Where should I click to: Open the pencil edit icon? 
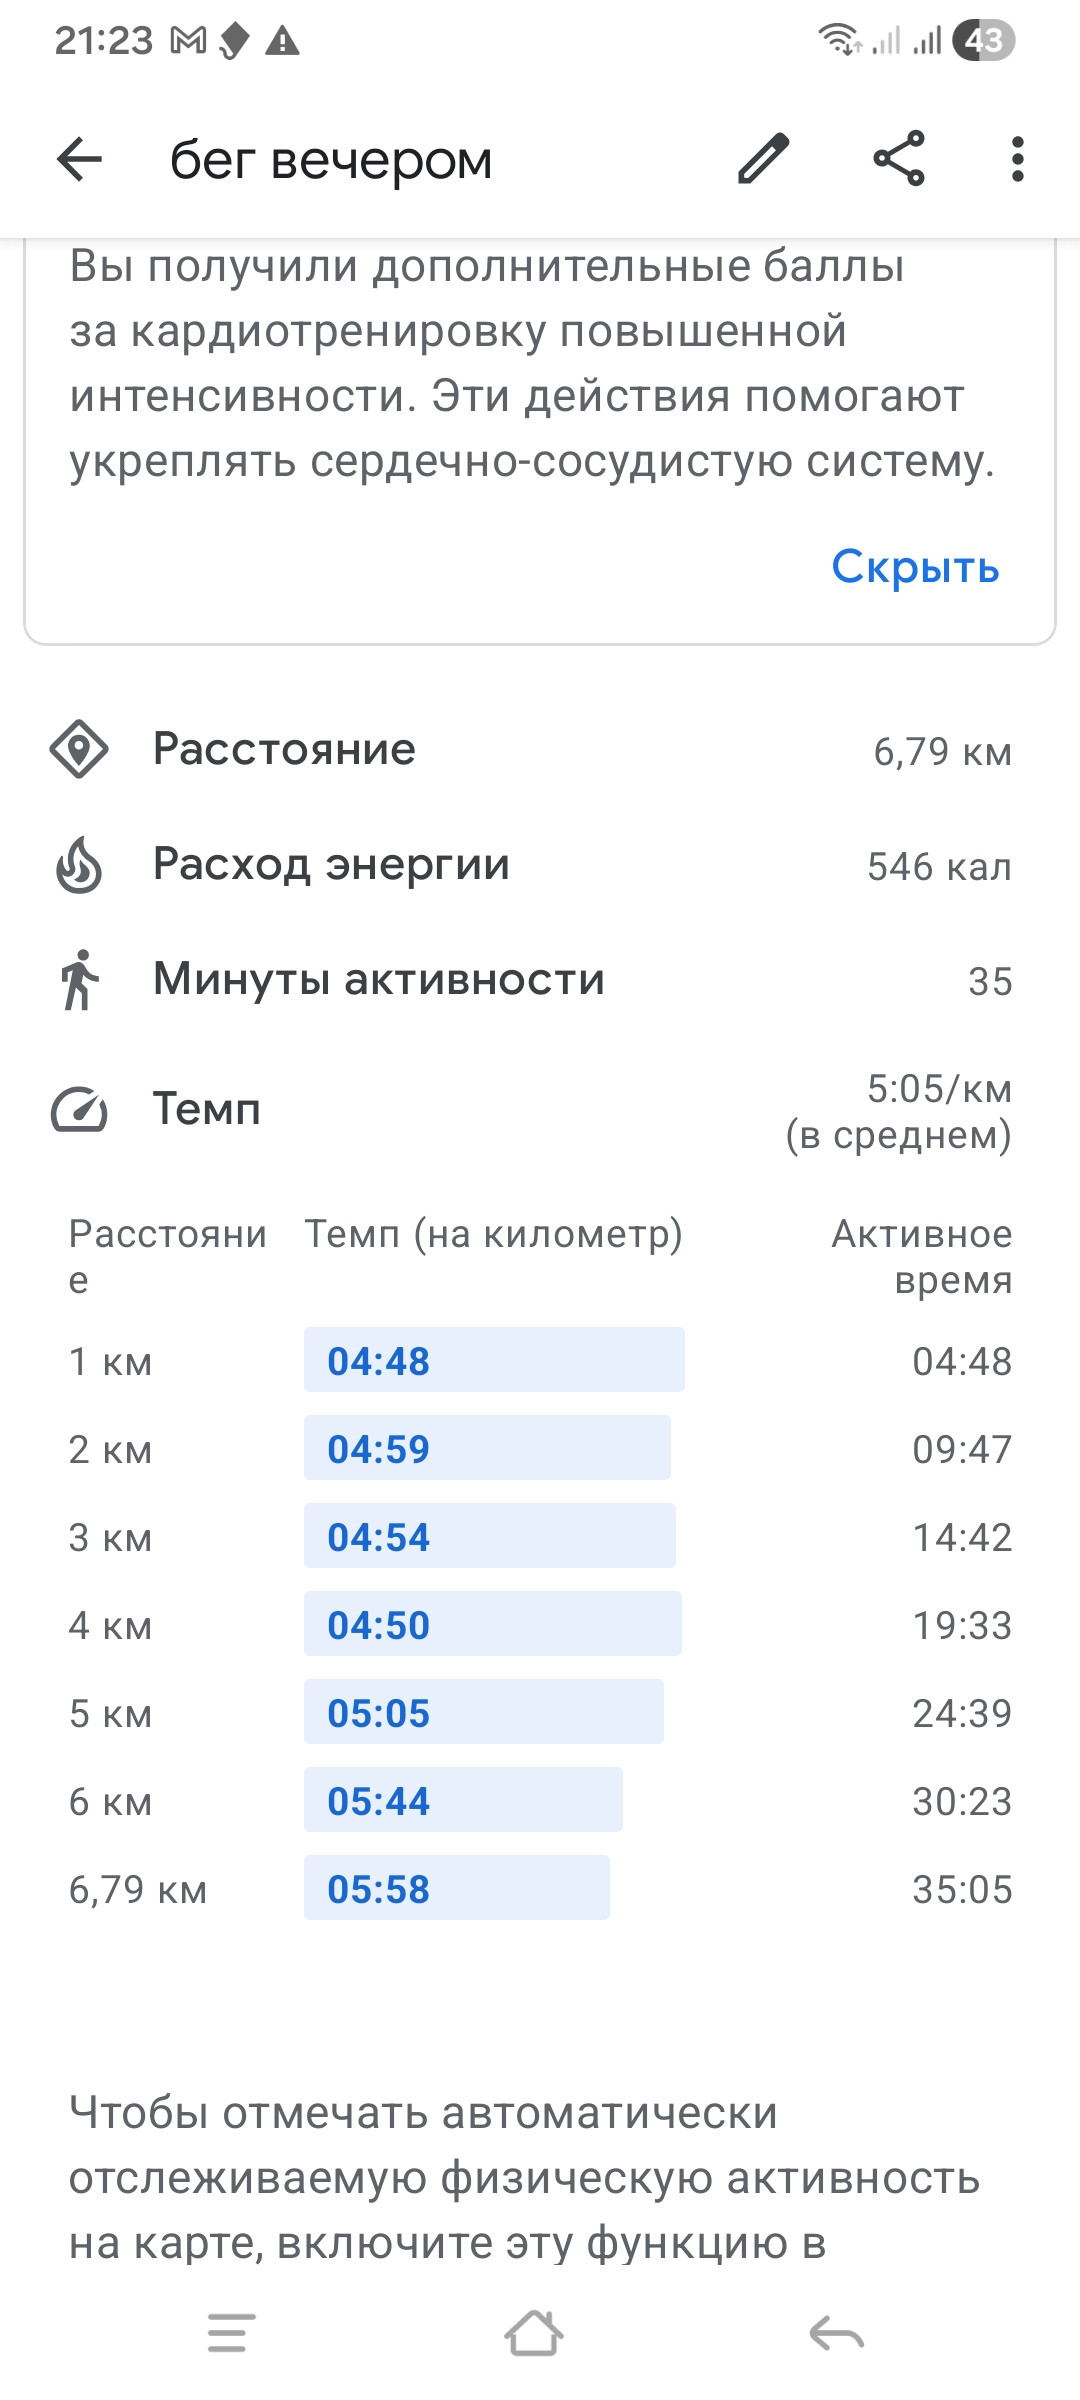click(x=764, y=159)
